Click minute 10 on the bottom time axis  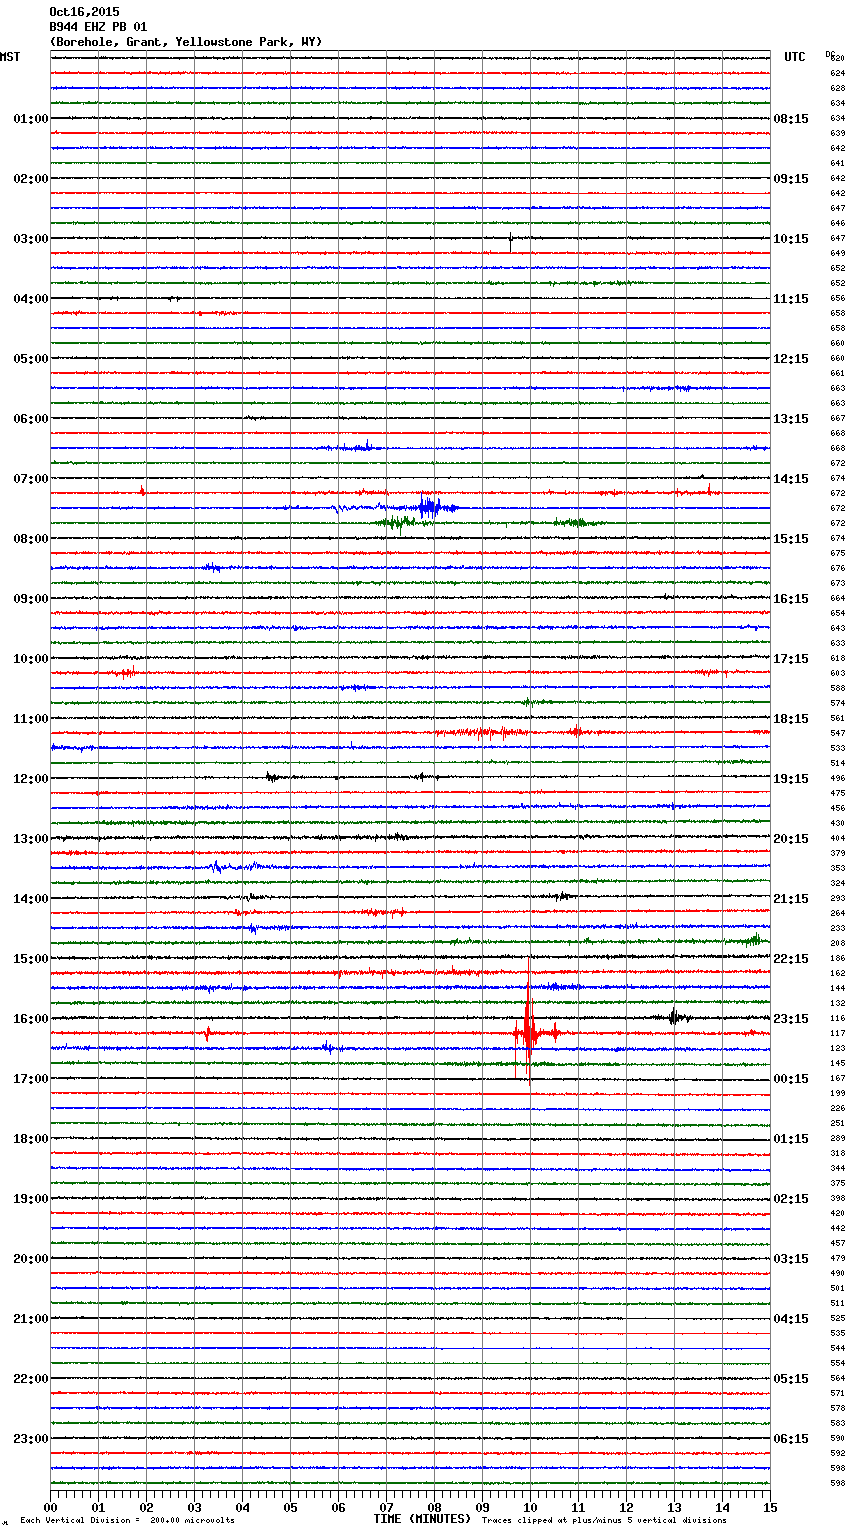(x=530, y=1507)
